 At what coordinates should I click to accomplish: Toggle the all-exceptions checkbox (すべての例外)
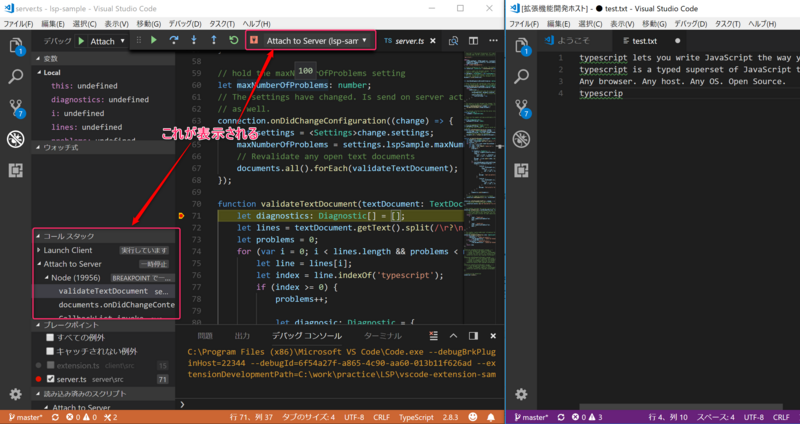point(50,337)
